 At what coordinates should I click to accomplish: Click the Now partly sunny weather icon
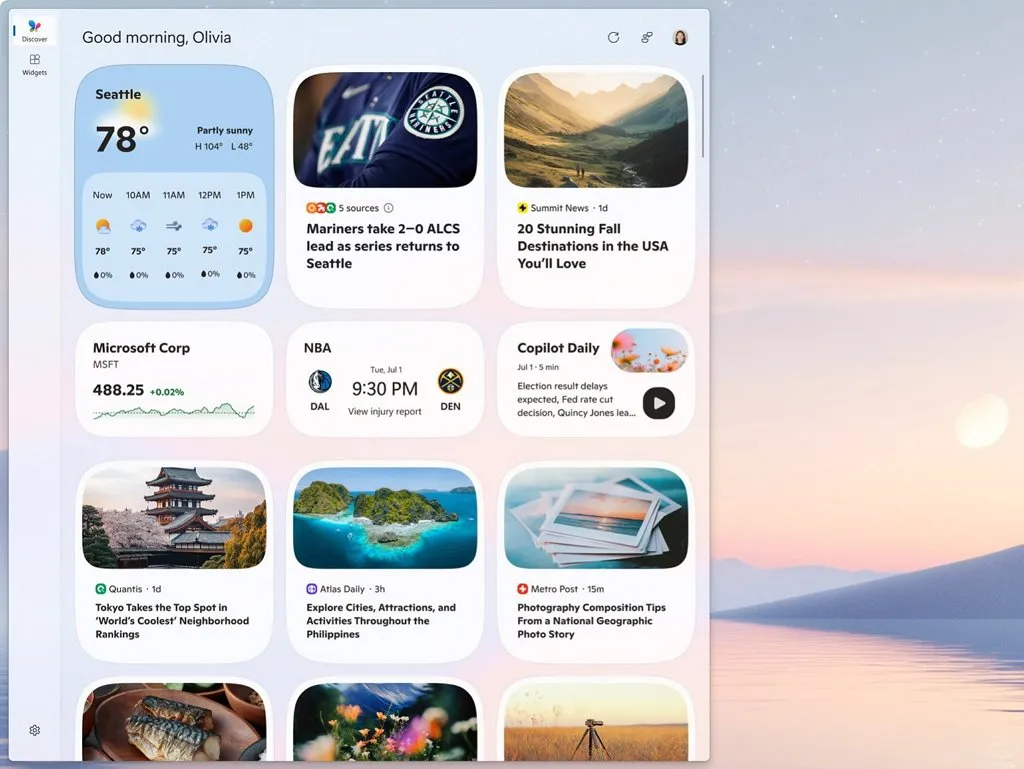tap(103, 226)
